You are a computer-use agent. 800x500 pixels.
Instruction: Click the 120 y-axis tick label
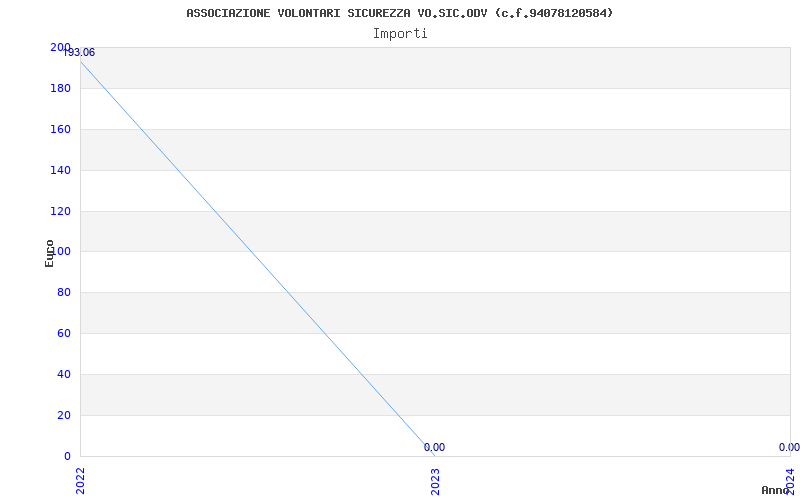60,211
